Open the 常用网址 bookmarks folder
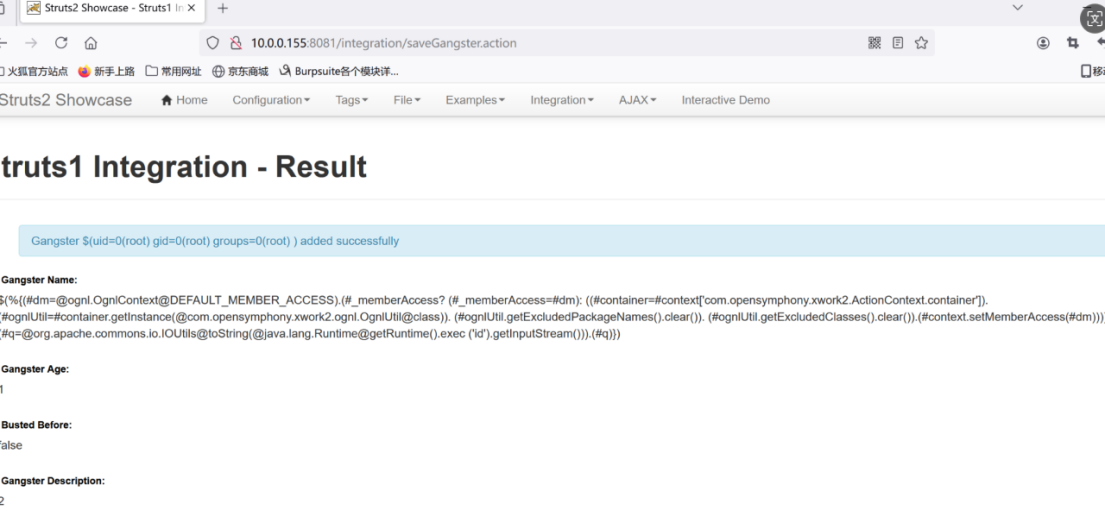 173,71
